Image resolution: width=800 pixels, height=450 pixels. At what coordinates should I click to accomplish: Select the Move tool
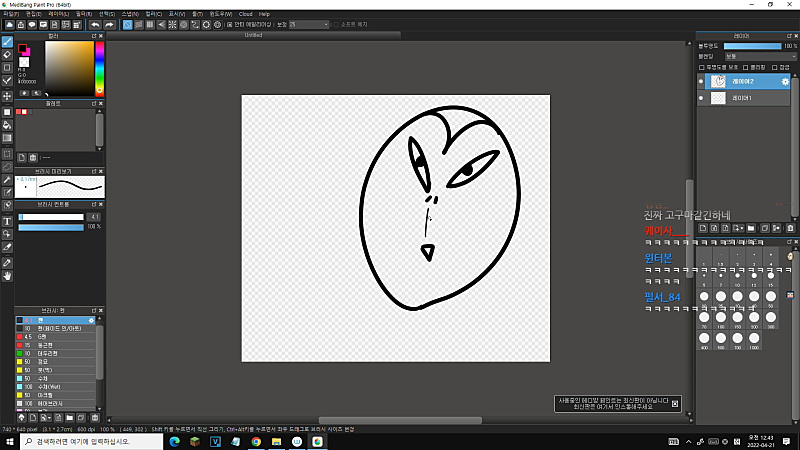coord(7,96)
